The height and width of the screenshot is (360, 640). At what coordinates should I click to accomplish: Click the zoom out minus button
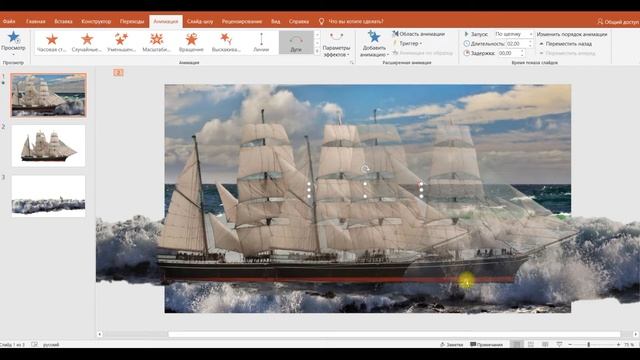570,344
